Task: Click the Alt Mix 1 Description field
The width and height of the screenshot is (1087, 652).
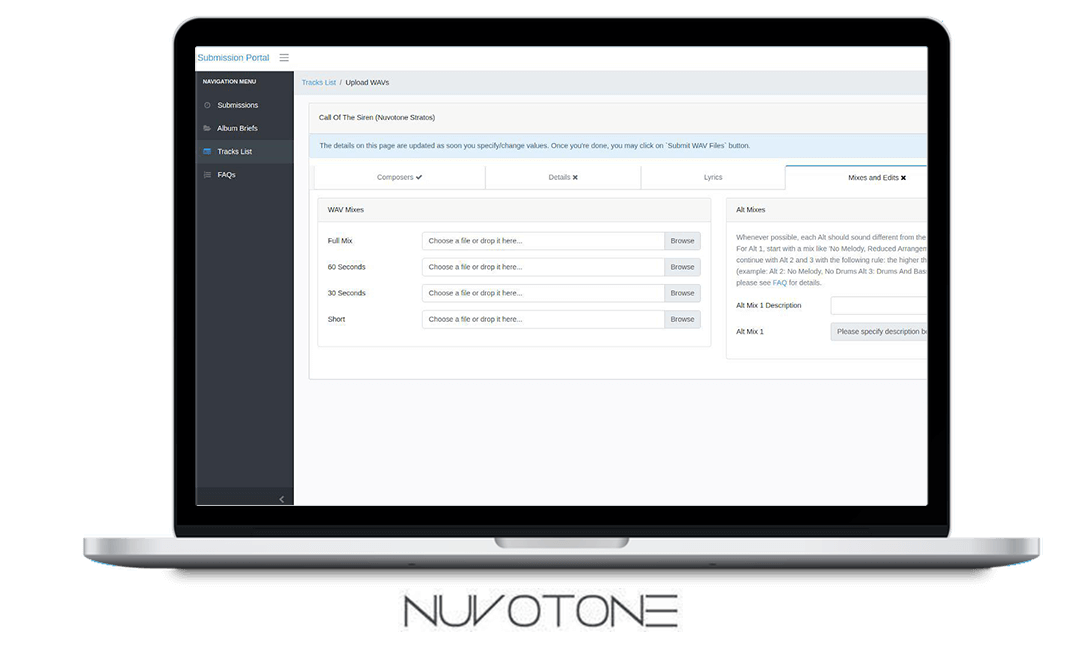Action: pos(879,306)
